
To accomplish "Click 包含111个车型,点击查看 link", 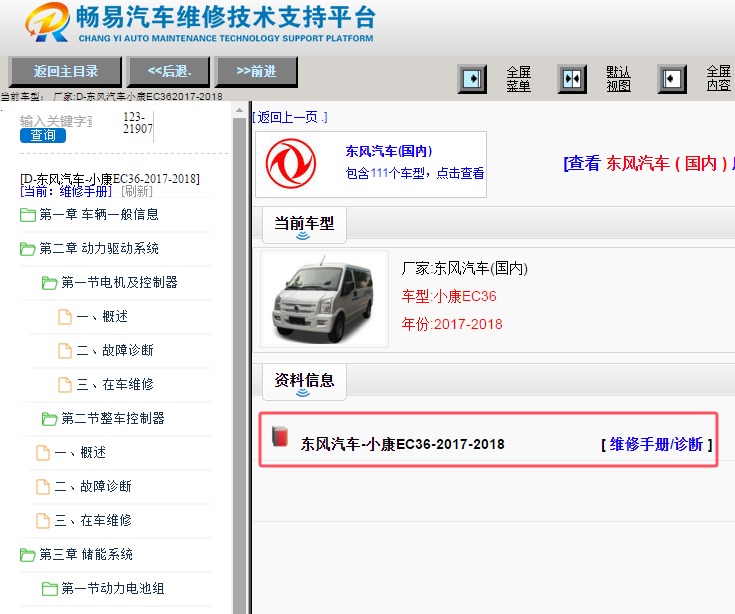I will pyautogui.click(x=415, y=173).
